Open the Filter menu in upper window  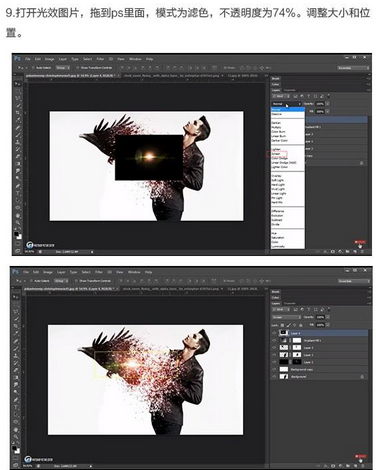click(100, 59)
